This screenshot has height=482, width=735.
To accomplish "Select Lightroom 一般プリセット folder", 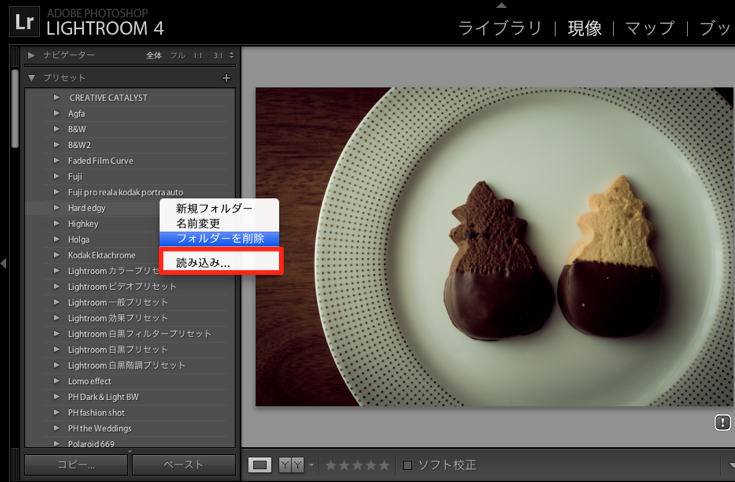I will pos(118,302).
